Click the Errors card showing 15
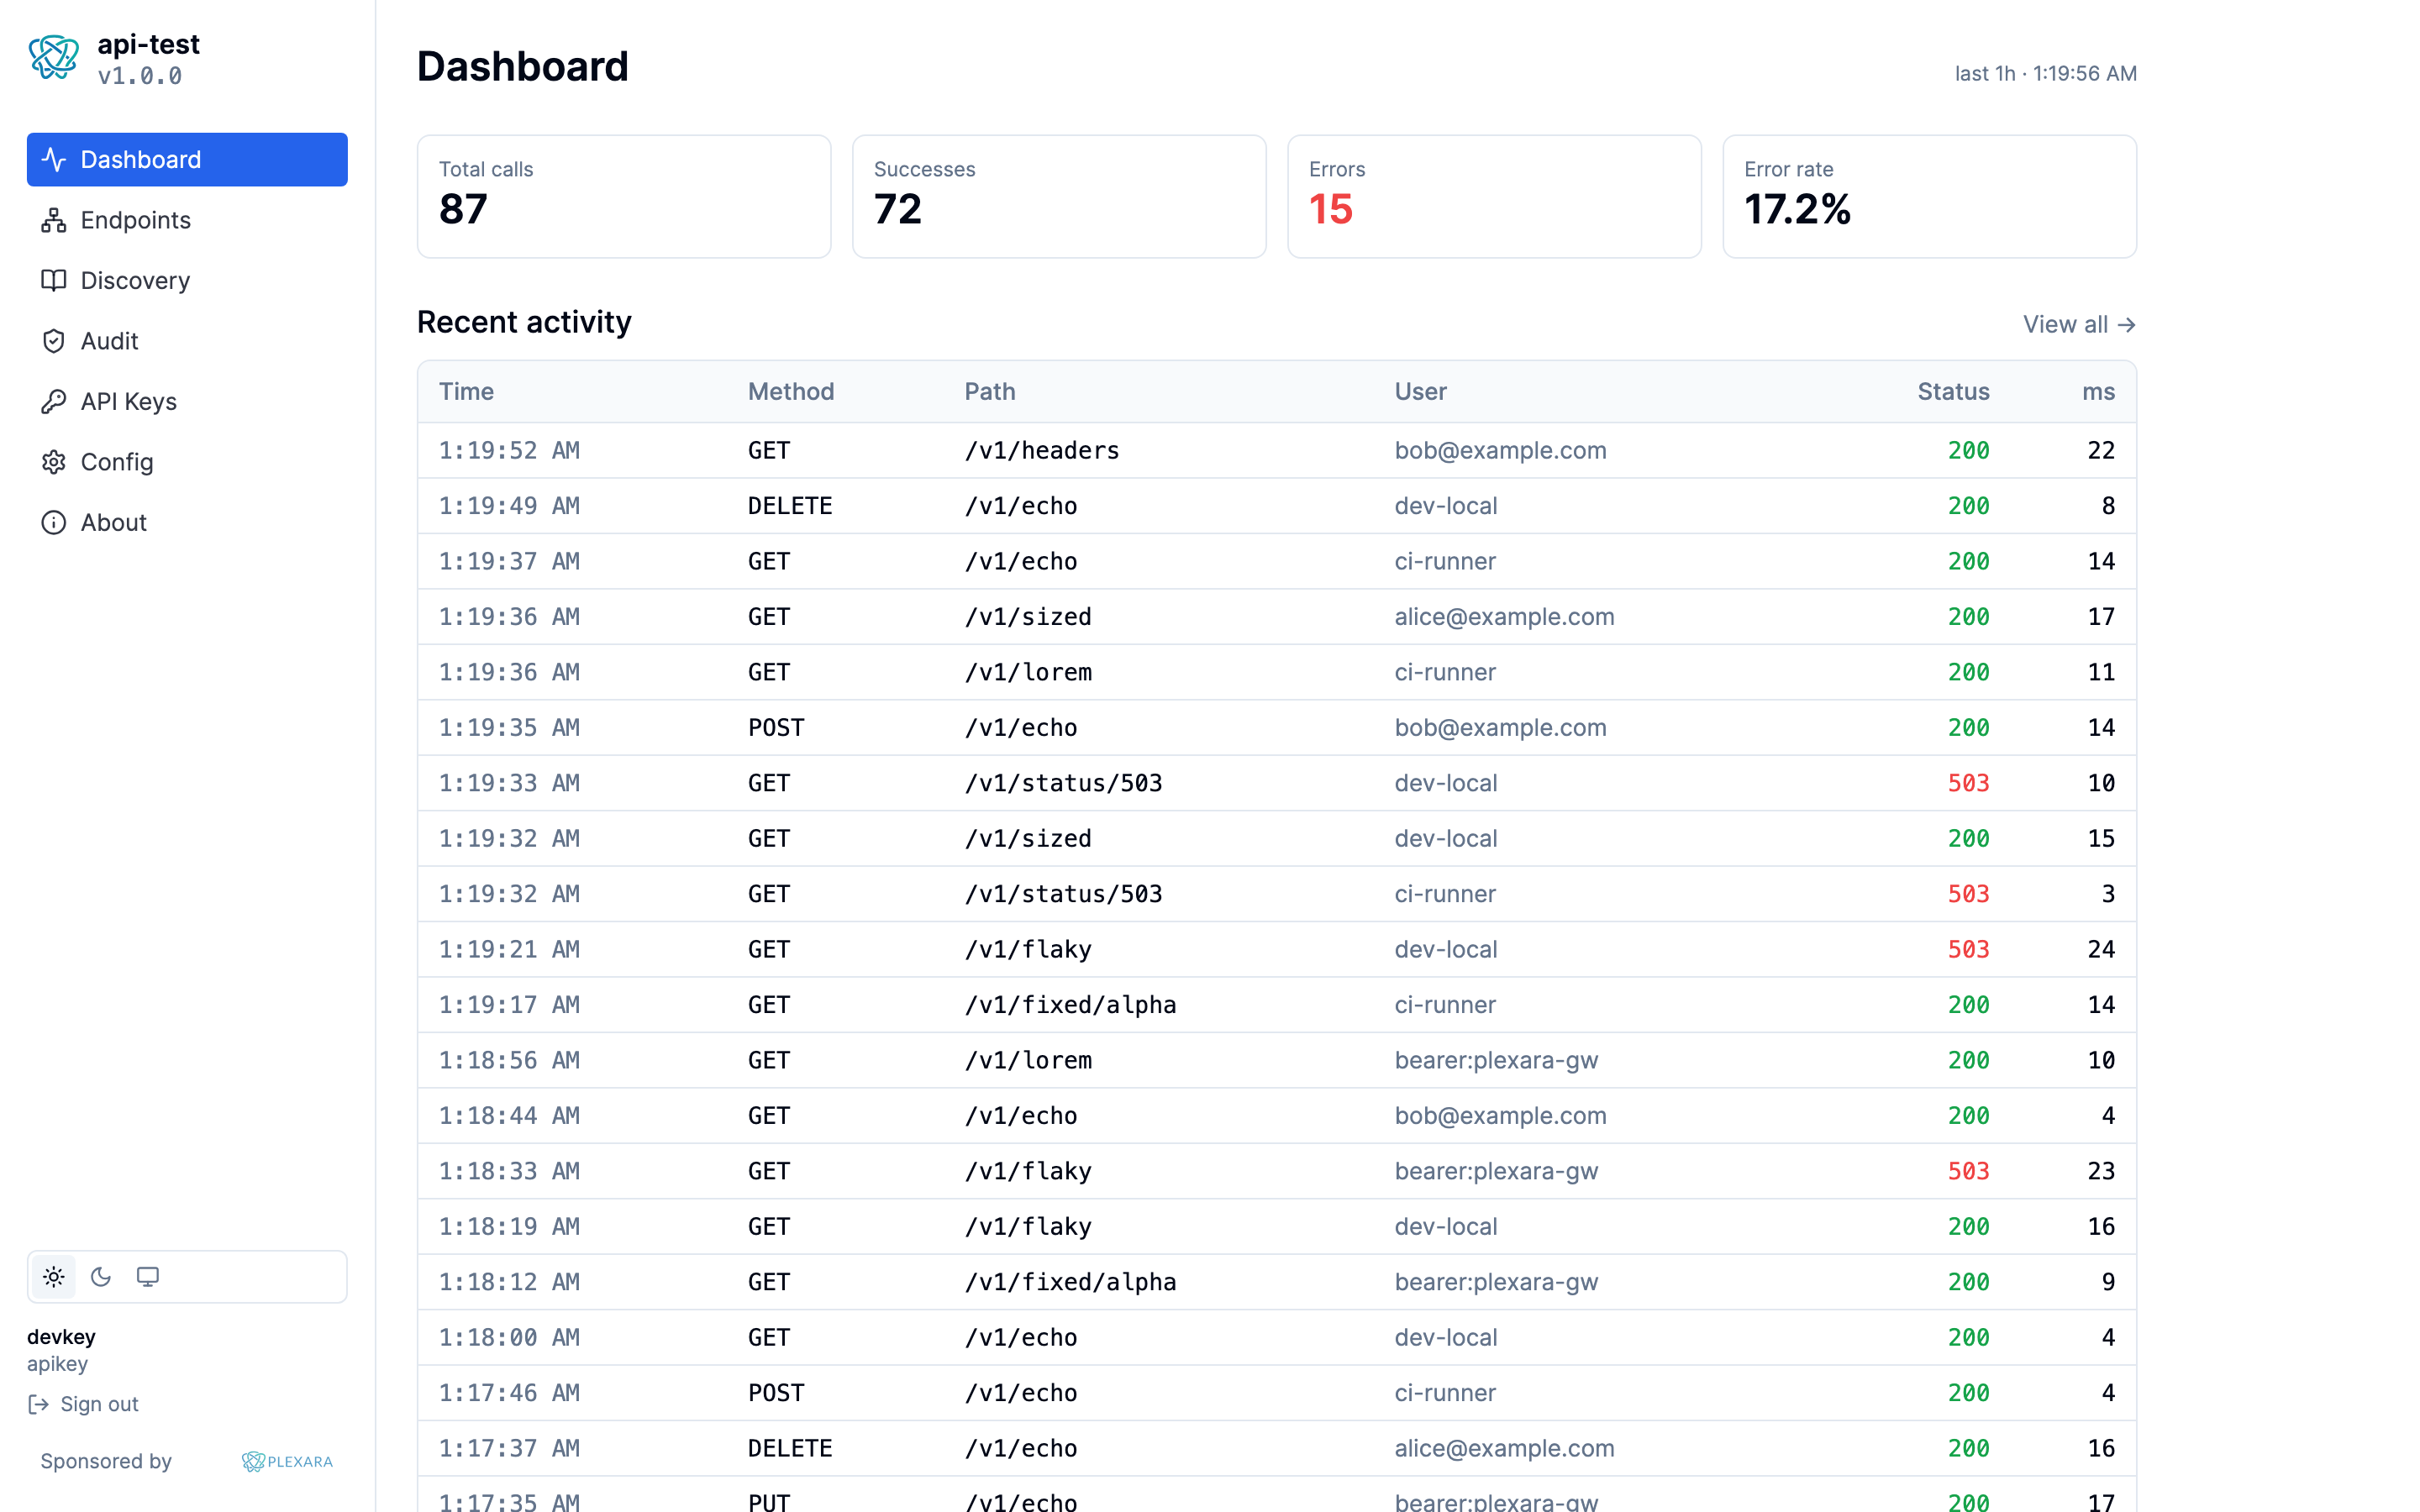Screen dimensions: 2420x1512 [1494, 197]
